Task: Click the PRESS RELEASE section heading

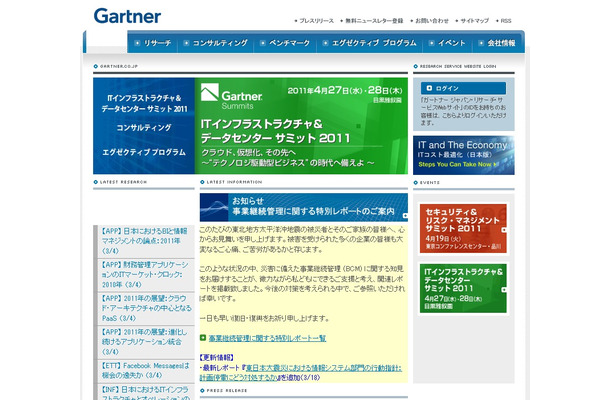Action: [x=227, y=391]
